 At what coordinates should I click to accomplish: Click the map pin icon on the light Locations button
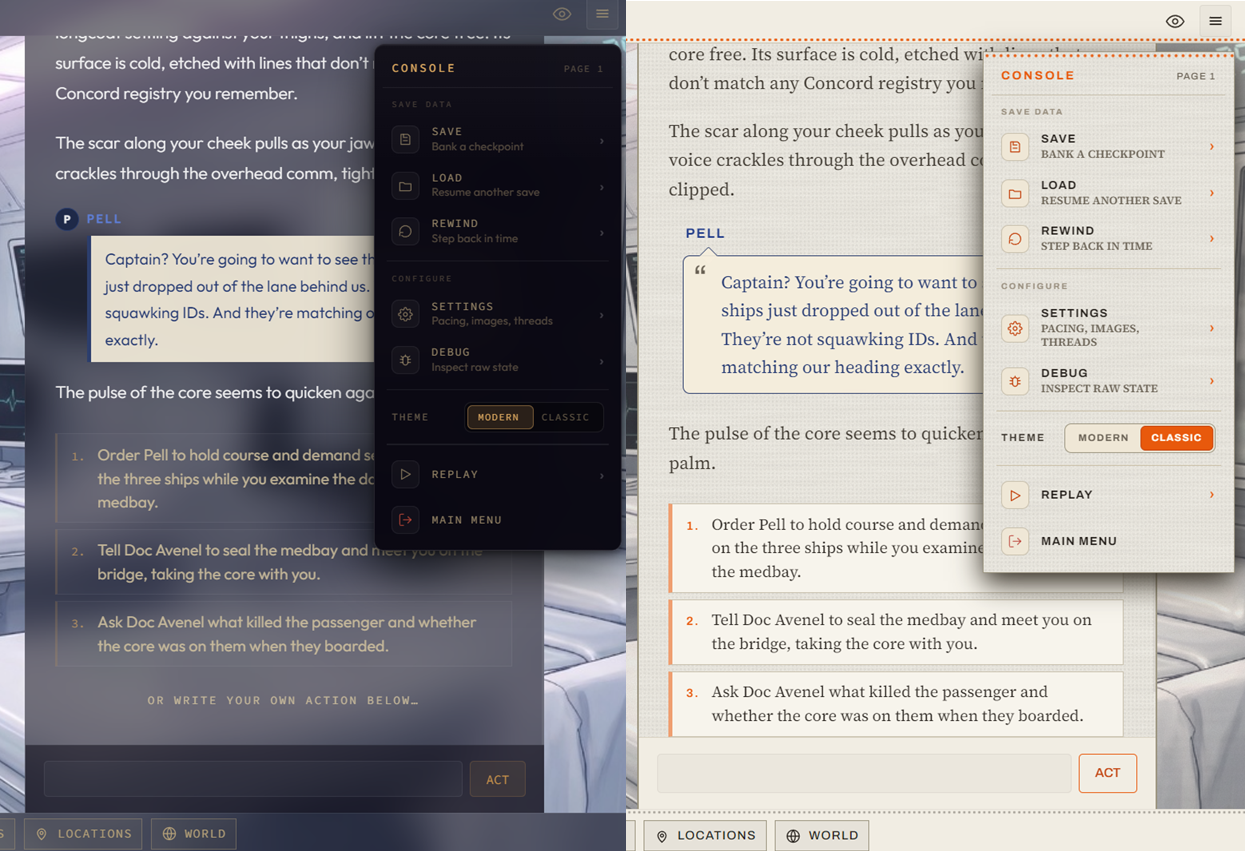point(662,836)
